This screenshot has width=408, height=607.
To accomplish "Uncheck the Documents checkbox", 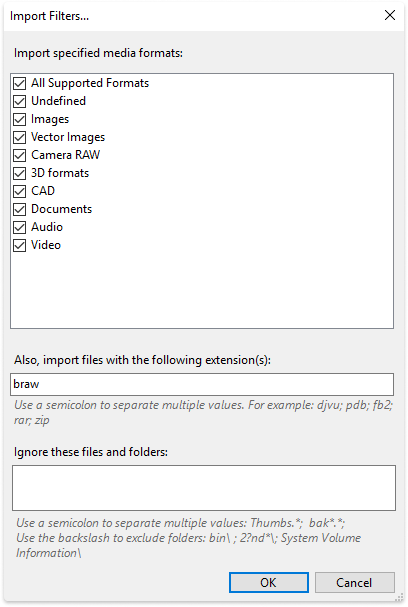I will click(x=20, y=209).
